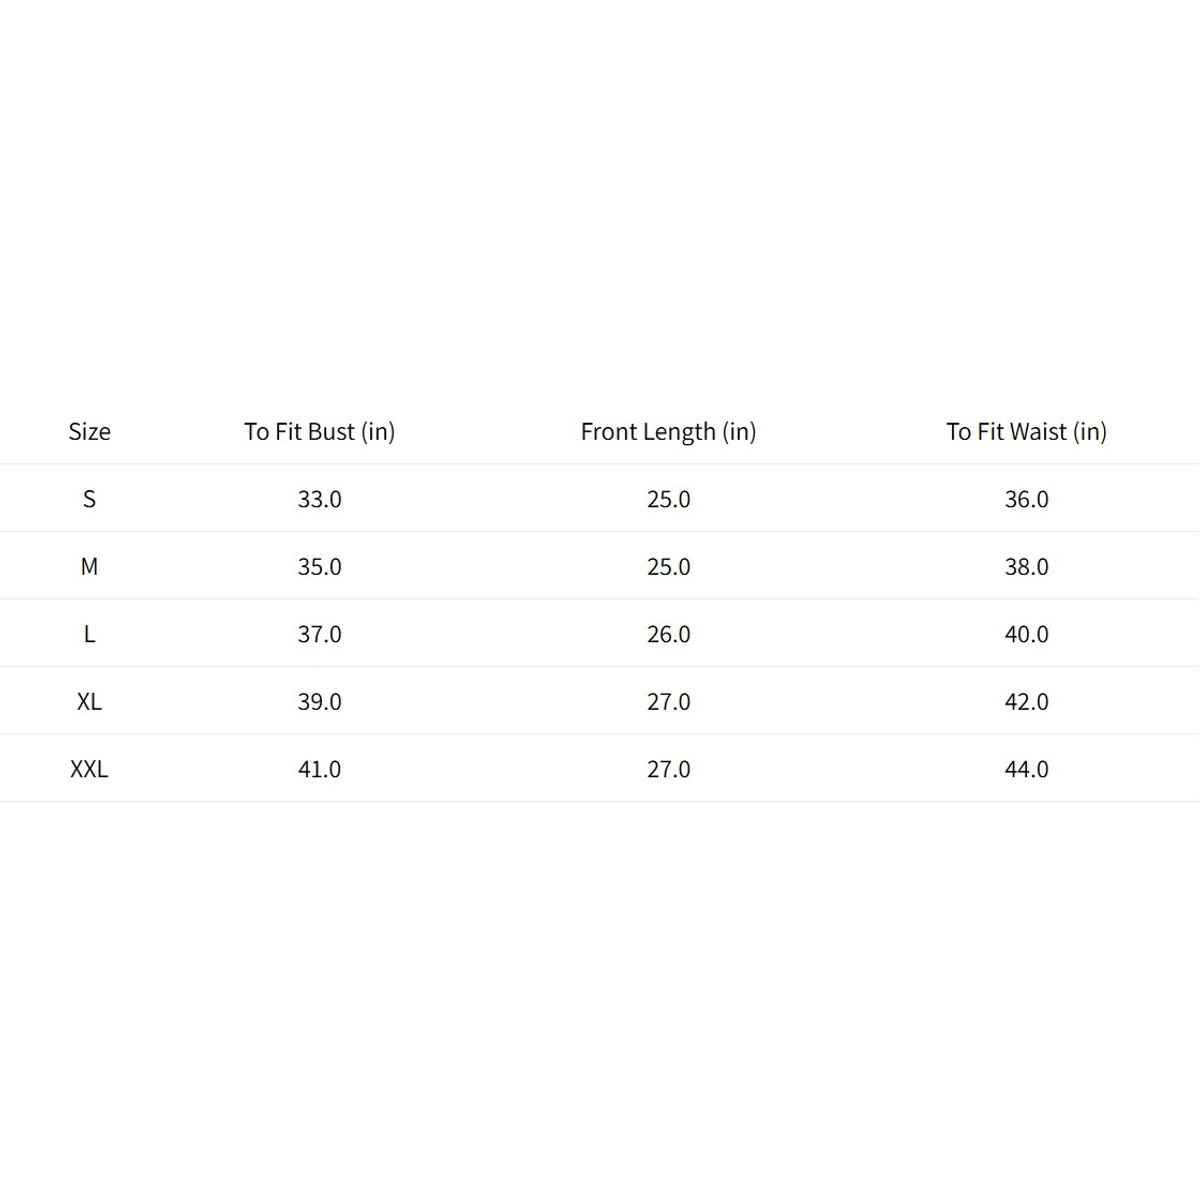Select the XL size row label
The image size is (1200, 1200).
click(x=89, y=702)
